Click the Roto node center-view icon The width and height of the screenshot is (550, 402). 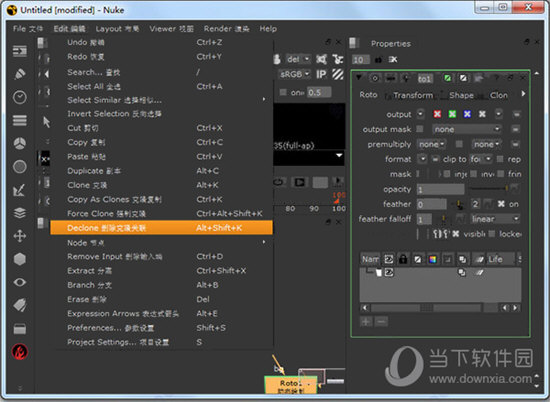375,78
